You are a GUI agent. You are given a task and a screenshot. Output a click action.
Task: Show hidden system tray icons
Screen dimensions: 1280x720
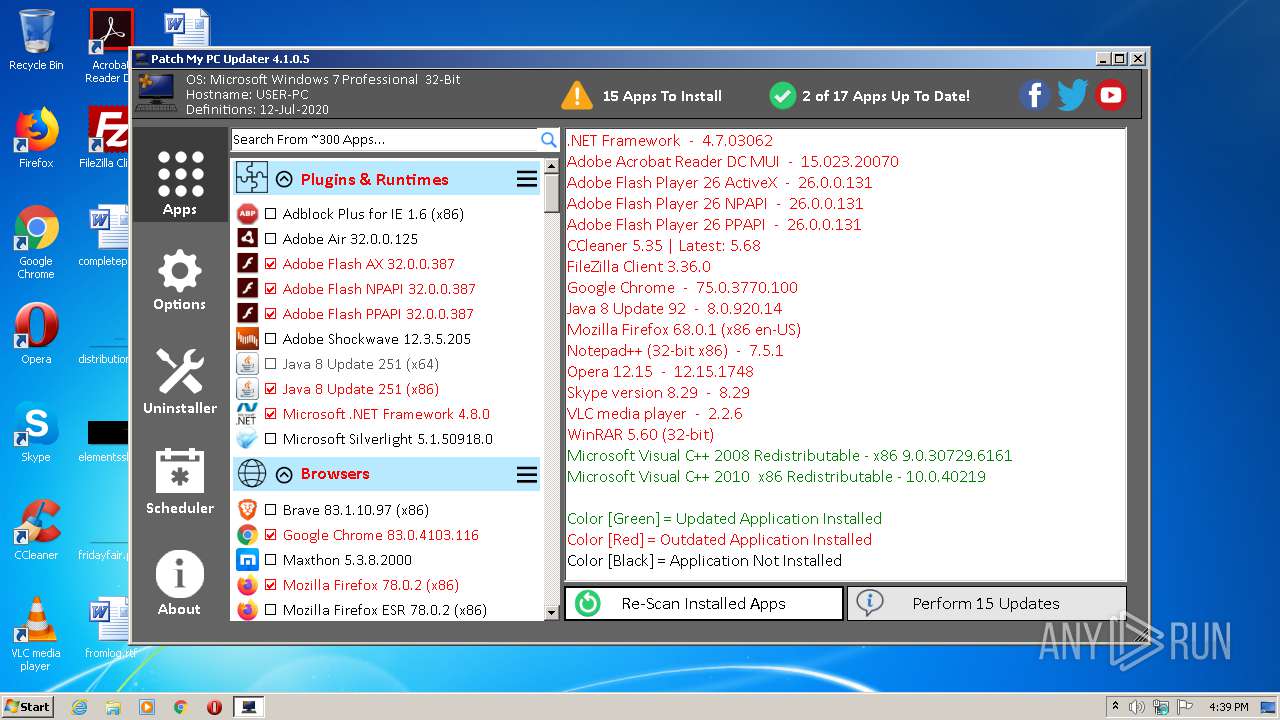pos(1115,707)
